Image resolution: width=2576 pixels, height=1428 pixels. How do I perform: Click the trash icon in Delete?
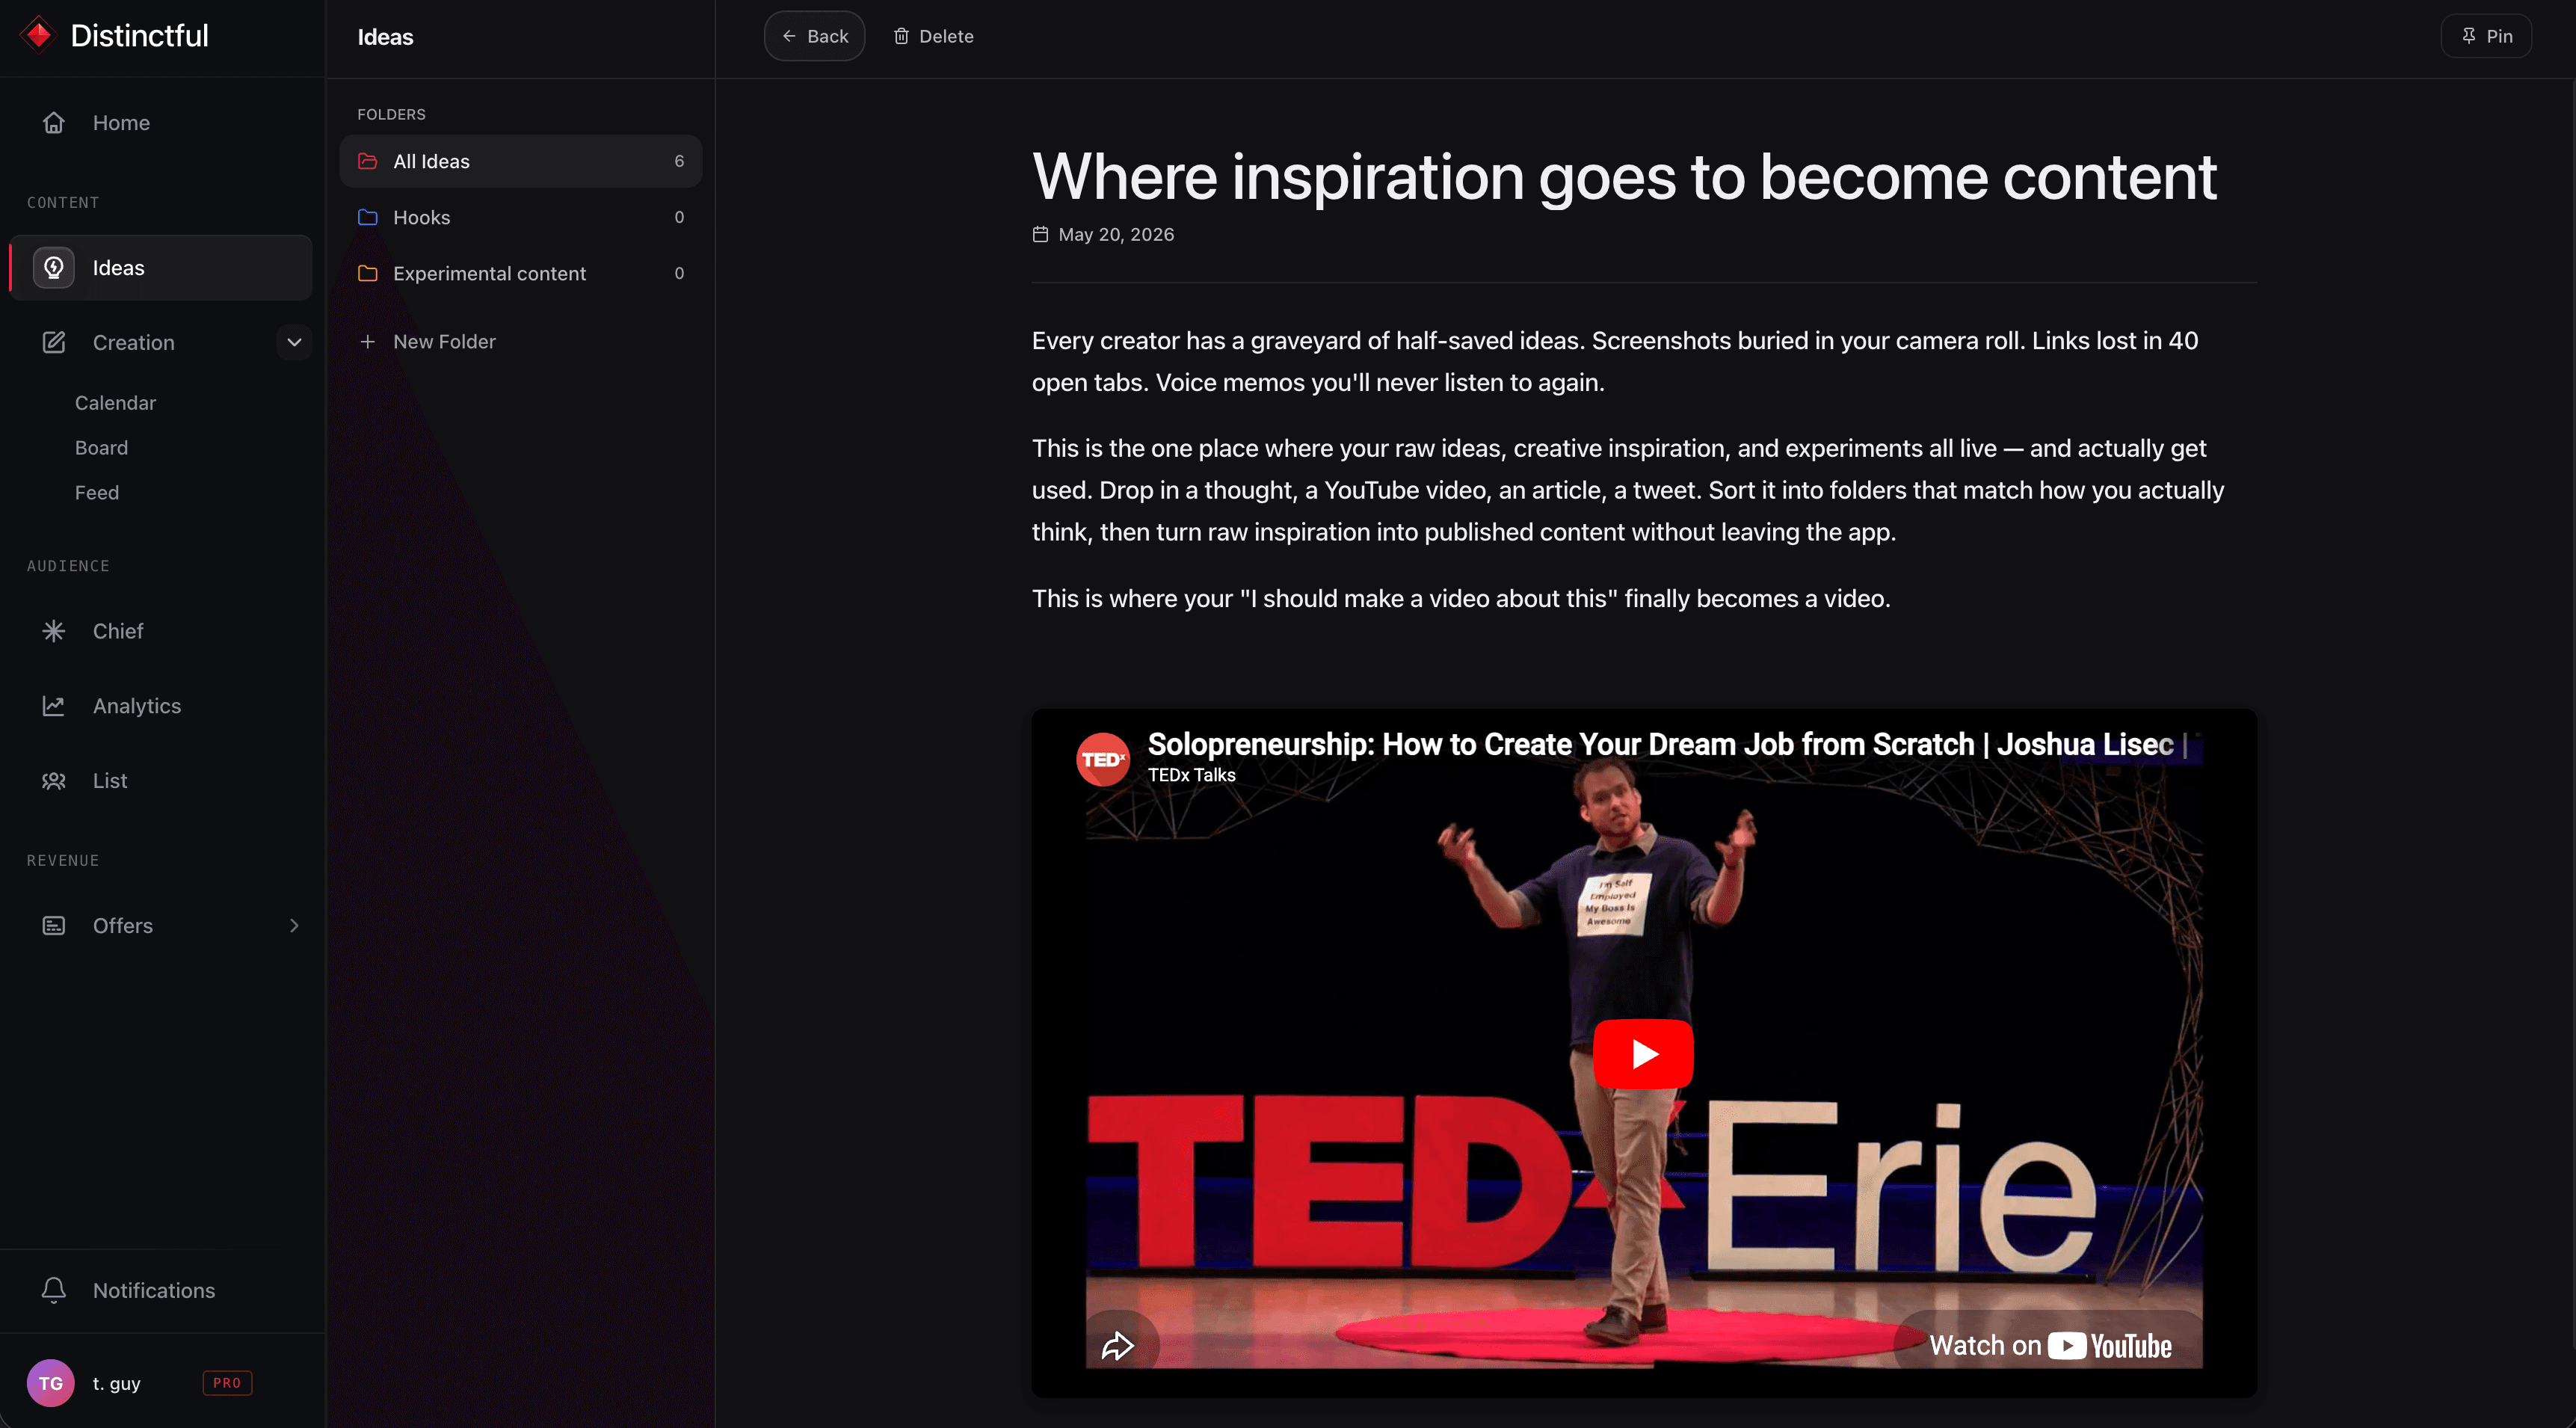click(901, 36)
